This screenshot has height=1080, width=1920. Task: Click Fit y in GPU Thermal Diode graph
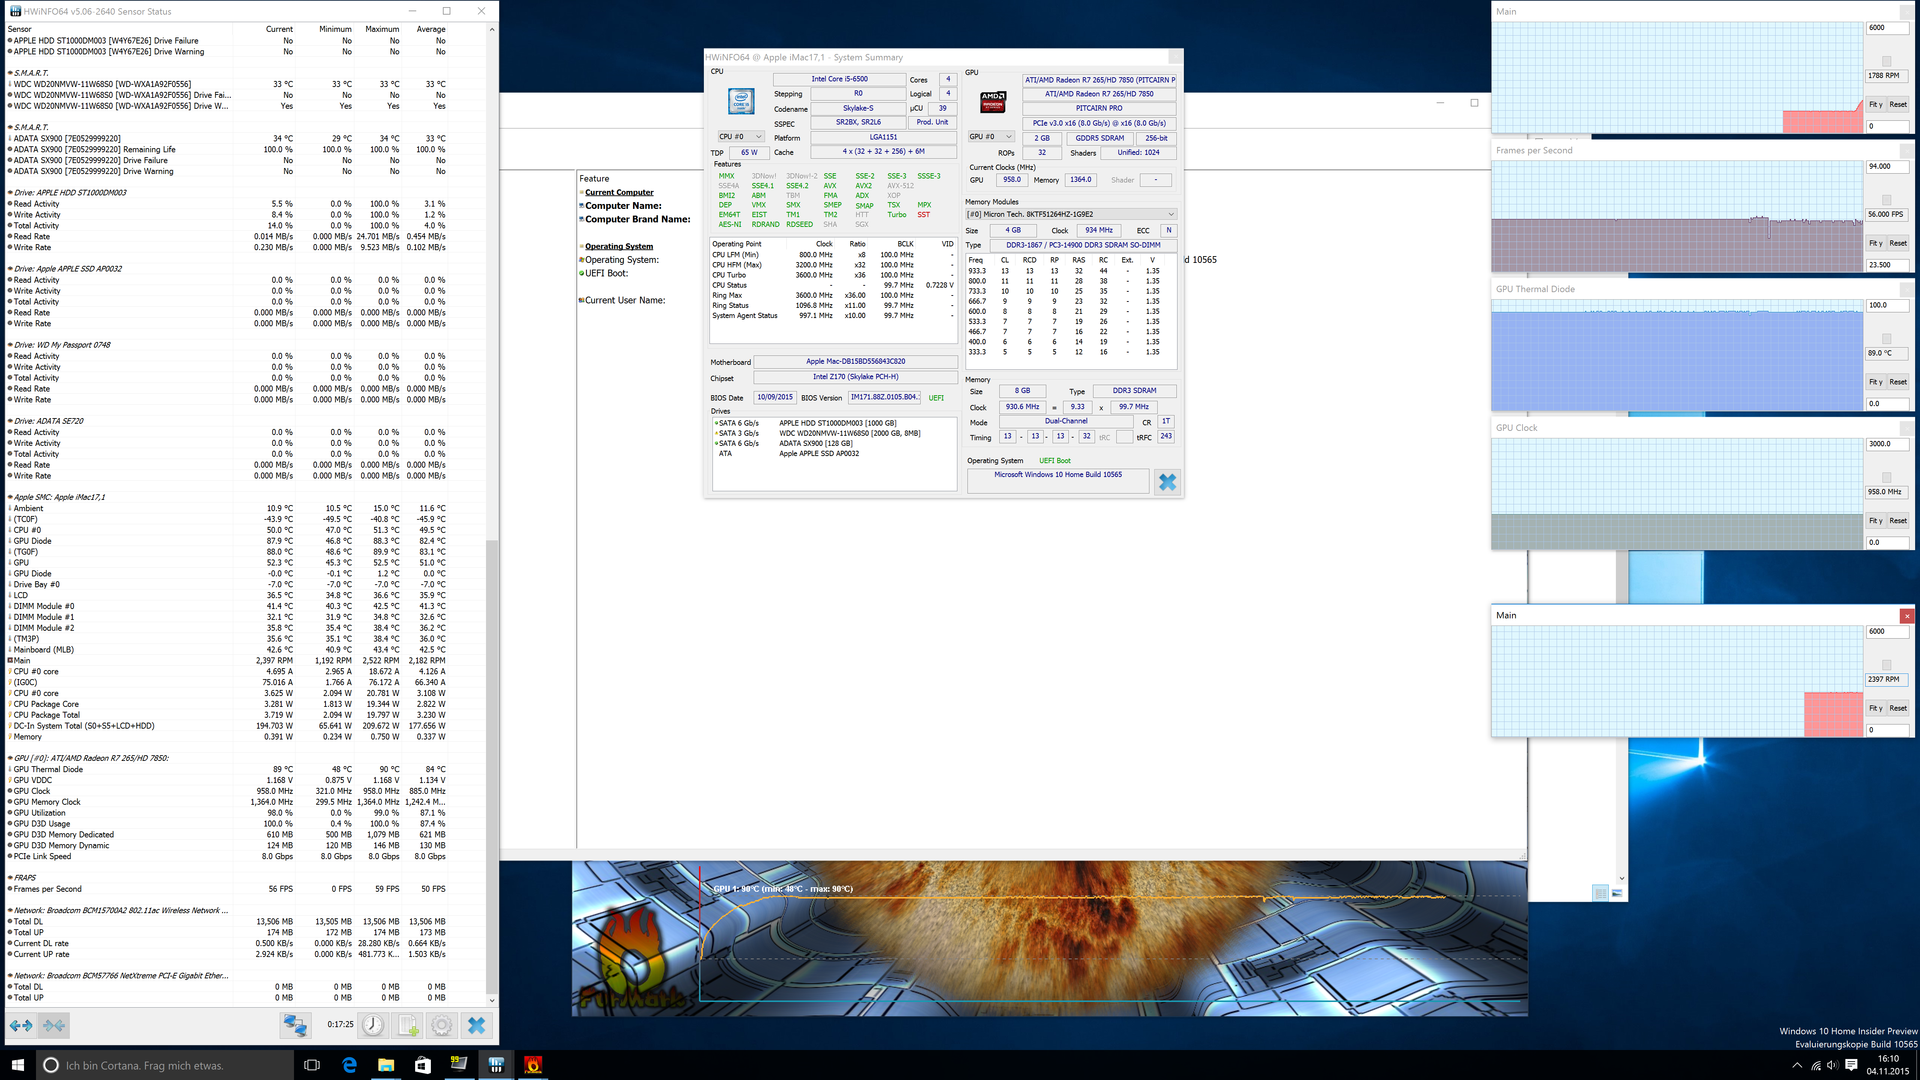(1876, 382)
